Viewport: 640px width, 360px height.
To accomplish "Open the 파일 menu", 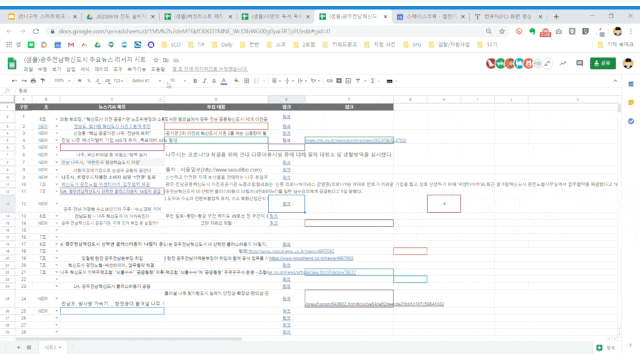I will 28,69.
